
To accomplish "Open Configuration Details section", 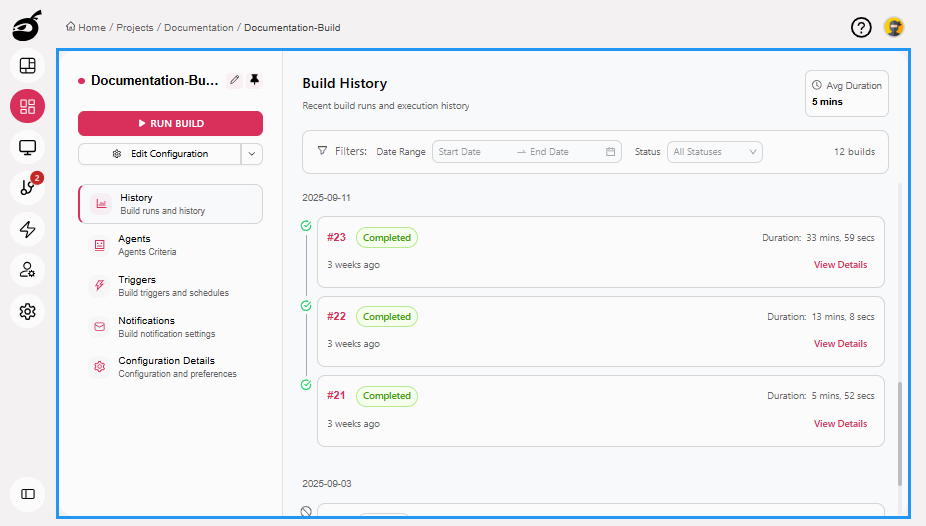I will click(x=170, y=367).
